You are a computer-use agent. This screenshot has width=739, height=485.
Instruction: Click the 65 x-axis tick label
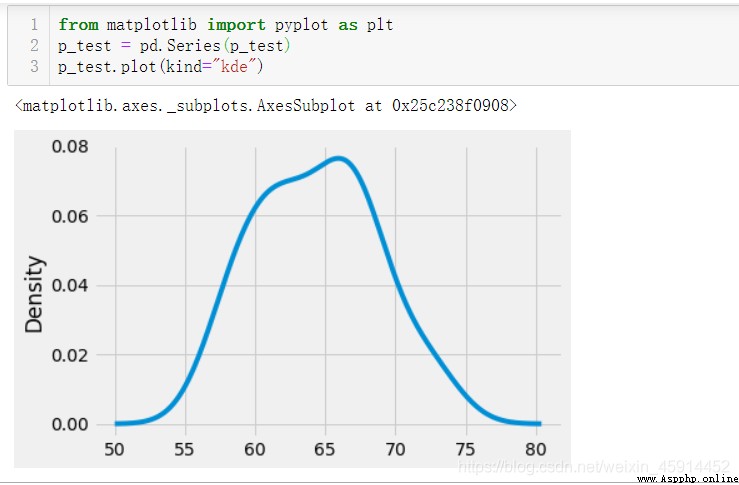(x=325, y=450)
